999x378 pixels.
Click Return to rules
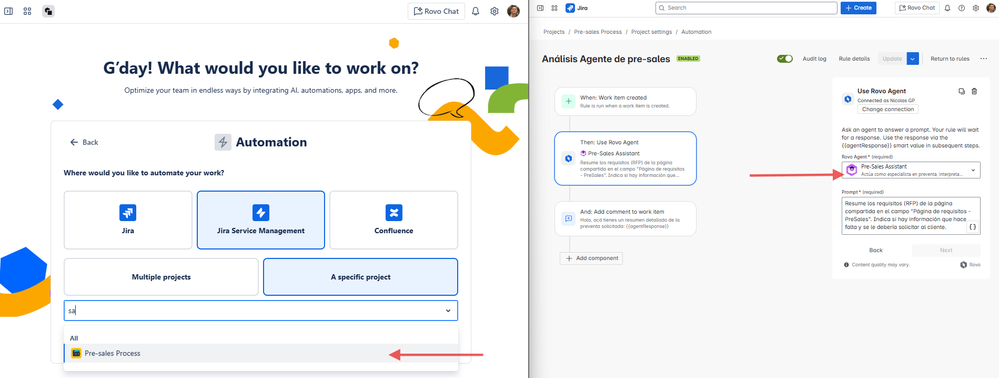point(950,59)
